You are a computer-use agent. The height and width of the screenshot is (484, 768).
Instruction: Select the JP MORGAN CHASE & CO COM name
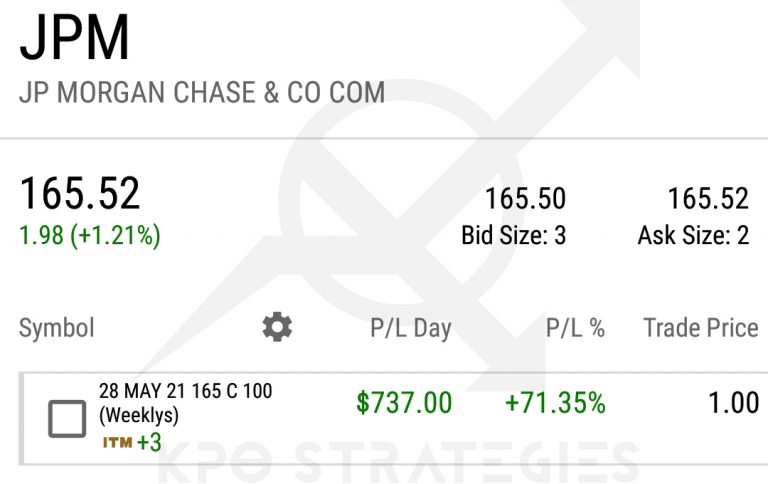(x=201, y=92)
